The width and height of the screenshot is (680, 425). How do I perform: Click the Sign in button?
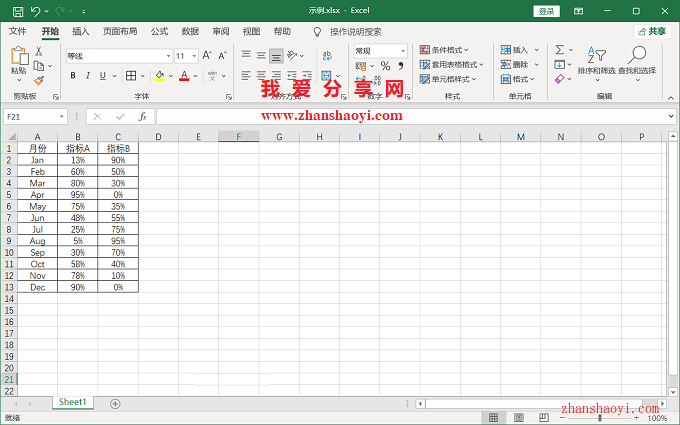[546, 11]
